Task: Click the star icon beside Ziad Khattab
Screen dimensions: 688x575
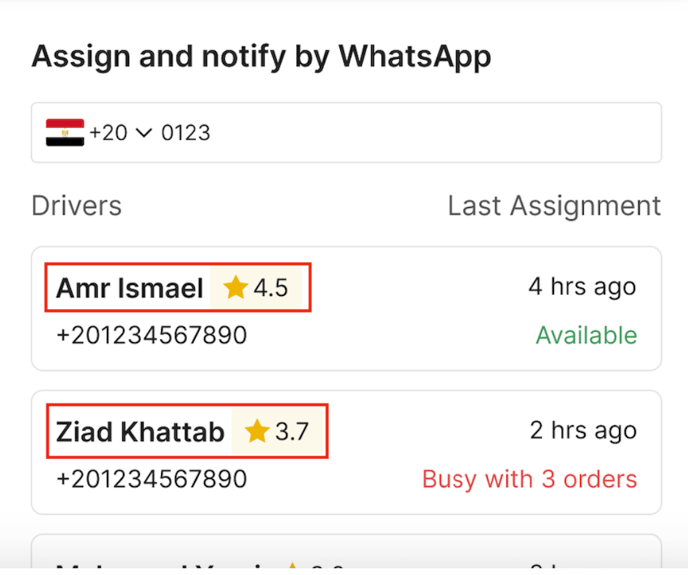Action: coord(257,432)
